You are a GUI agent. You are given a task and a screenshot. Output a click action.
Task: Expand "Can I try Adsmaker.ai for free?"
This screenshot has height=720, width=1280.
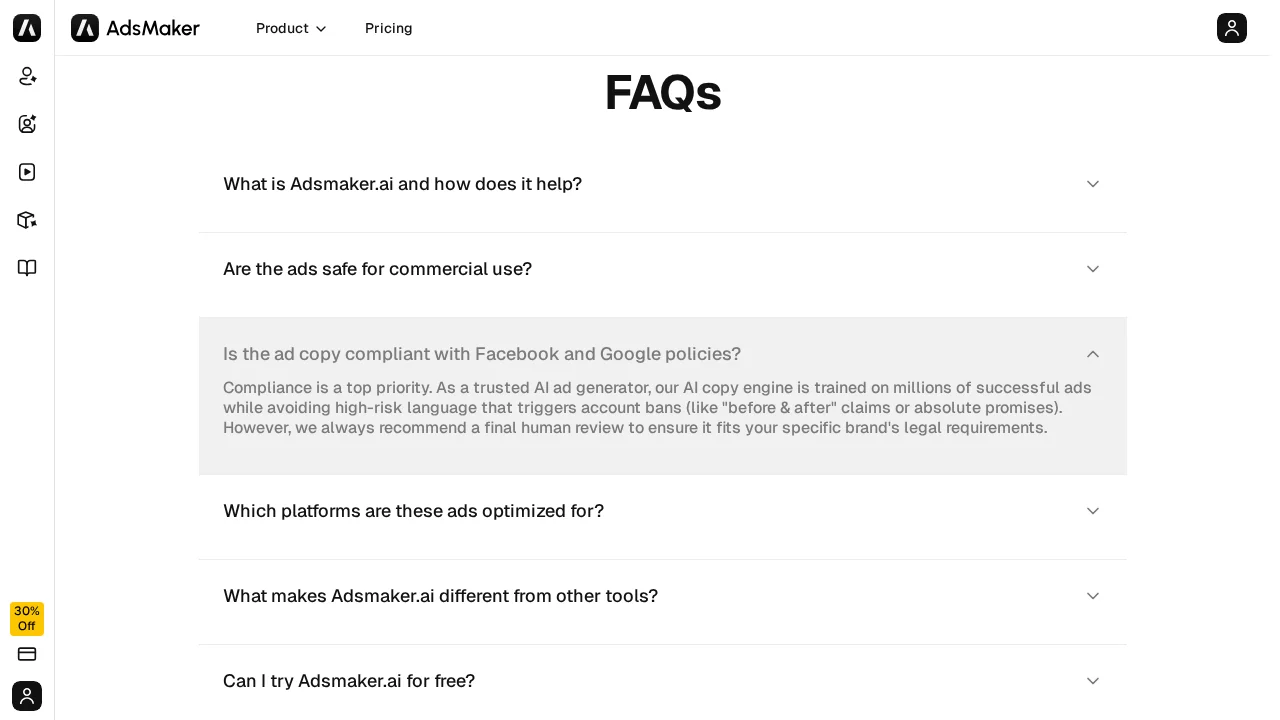[349, 681]
